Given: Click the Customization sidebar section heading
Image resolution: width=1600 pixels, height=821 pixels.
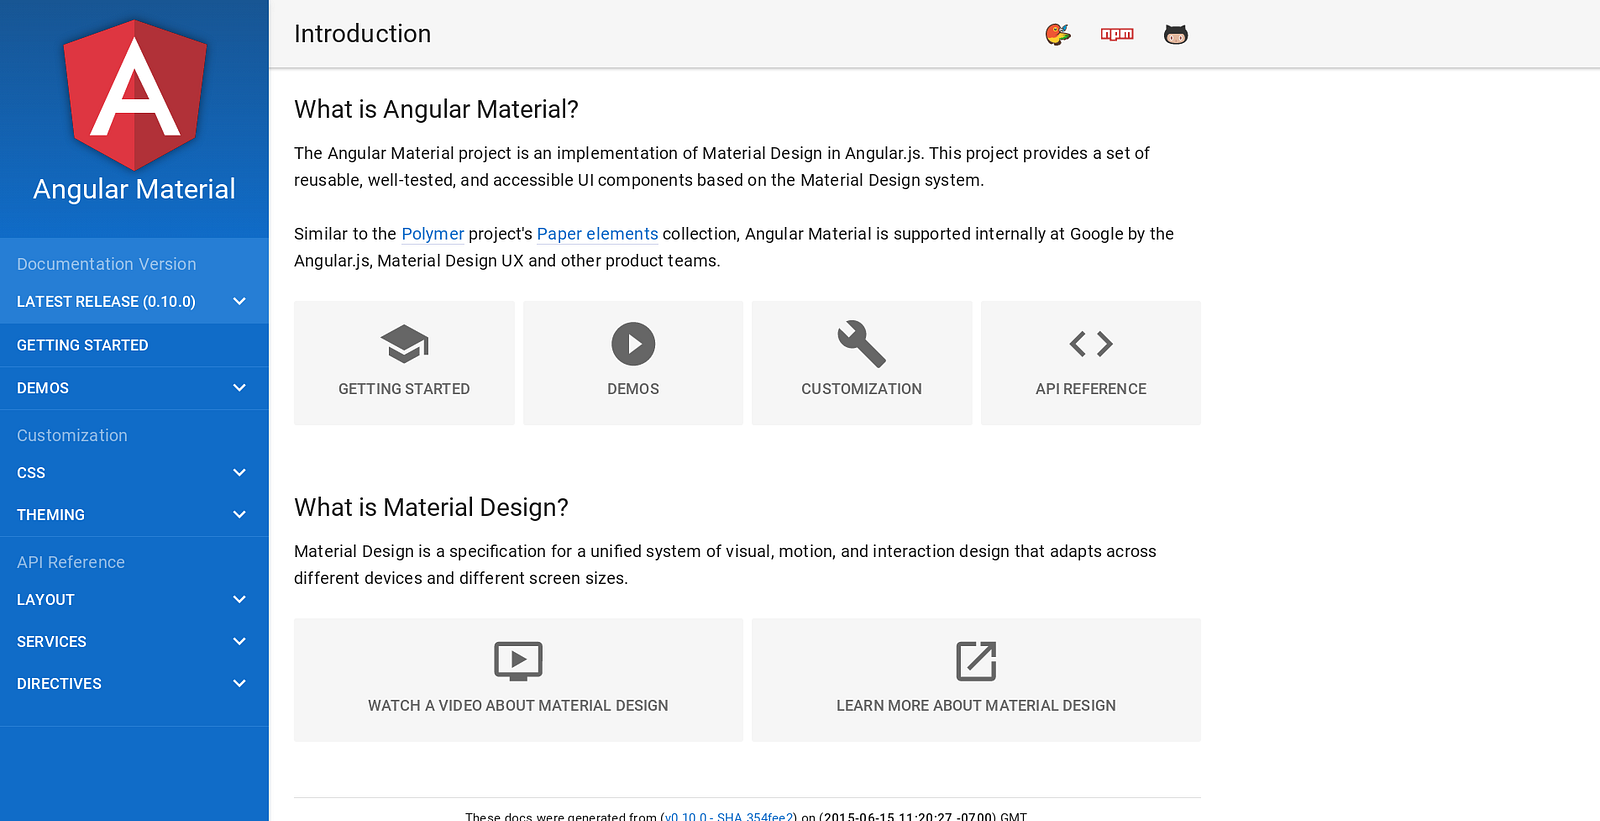Looking at the screenshot, I should (x=72, y=436).
